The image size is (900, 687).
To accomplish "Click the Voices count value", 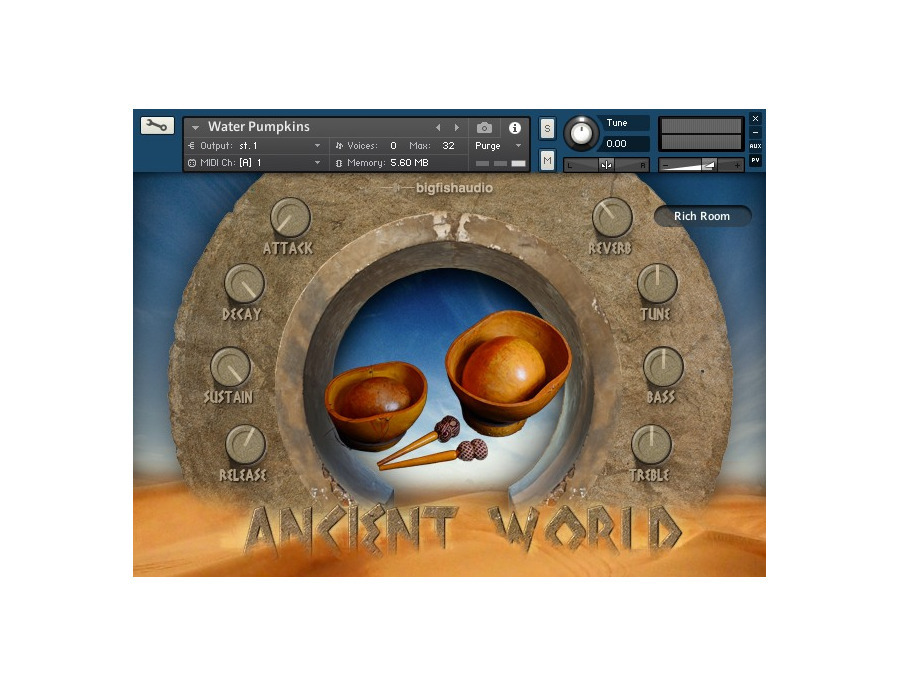I will tap(393, 146).
